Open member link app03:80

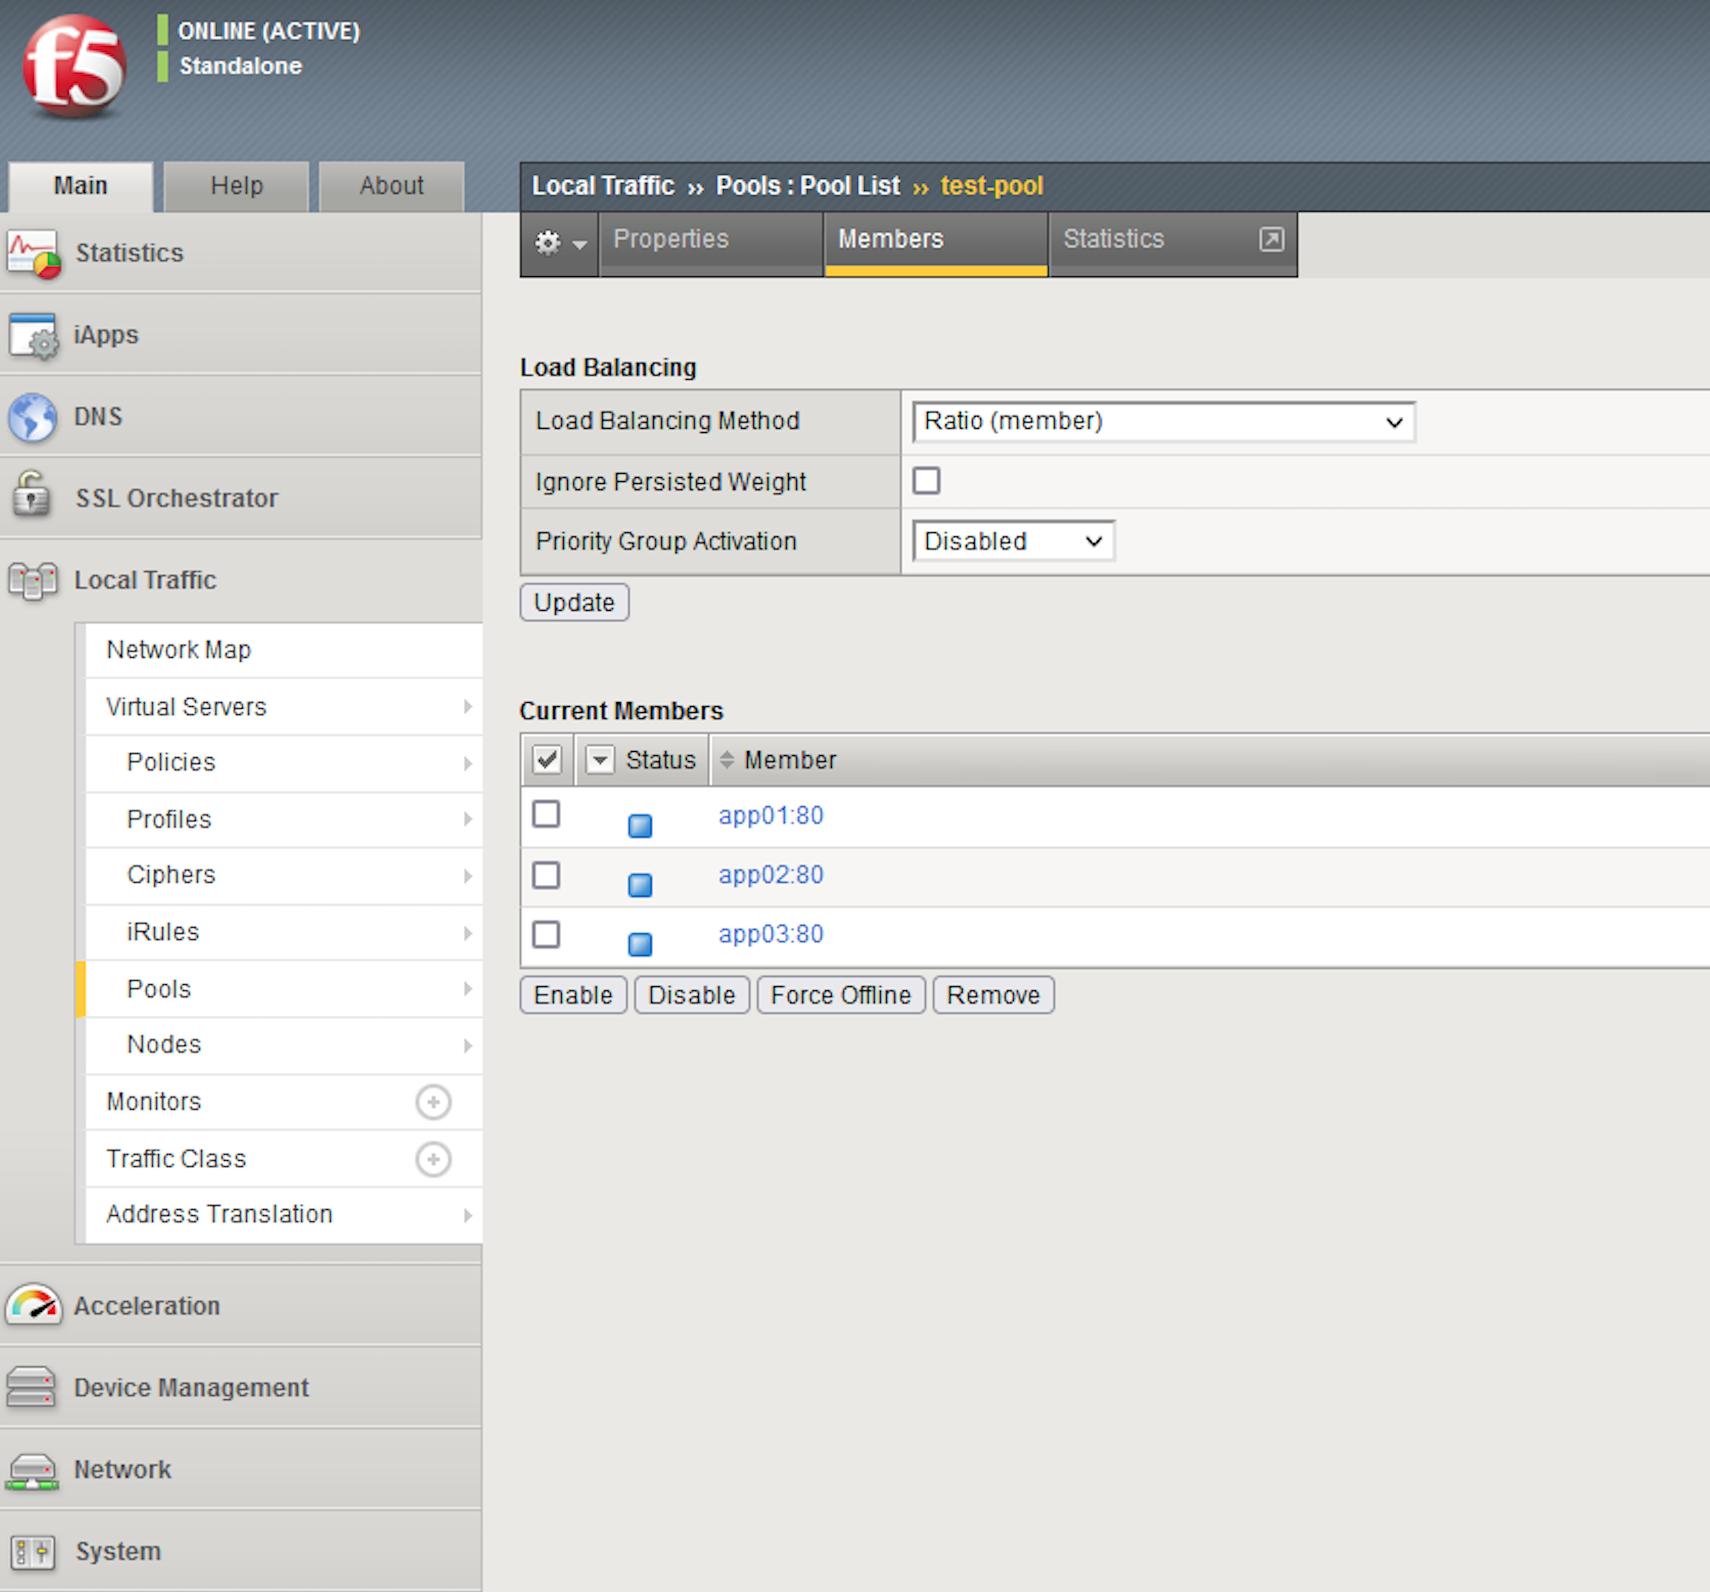click(x=771, y=934)
